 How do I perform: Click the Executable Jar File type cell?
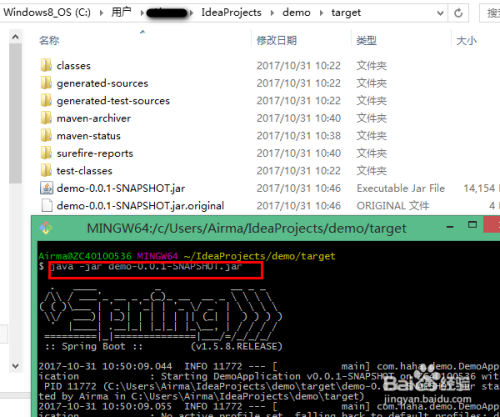click(401, 188)
